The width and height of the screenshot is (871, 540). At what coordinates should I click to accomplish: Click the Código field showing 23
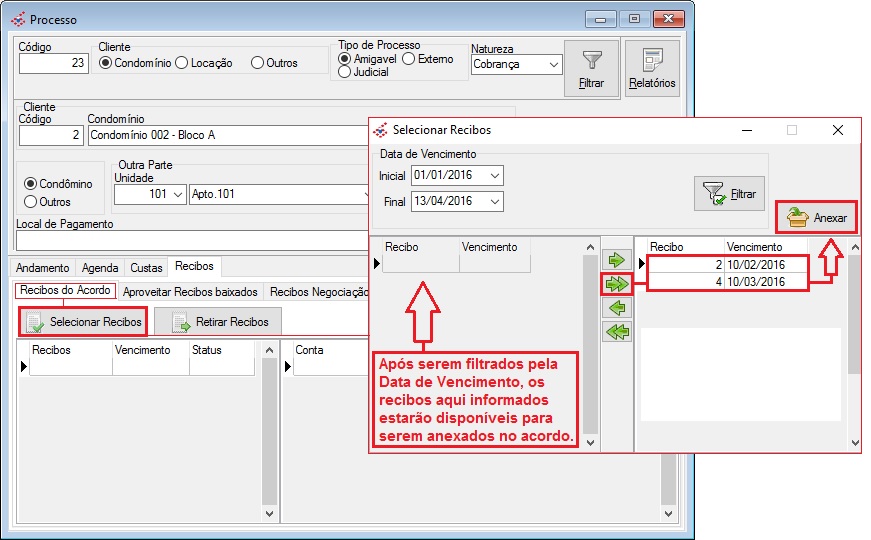pos(54,63)
